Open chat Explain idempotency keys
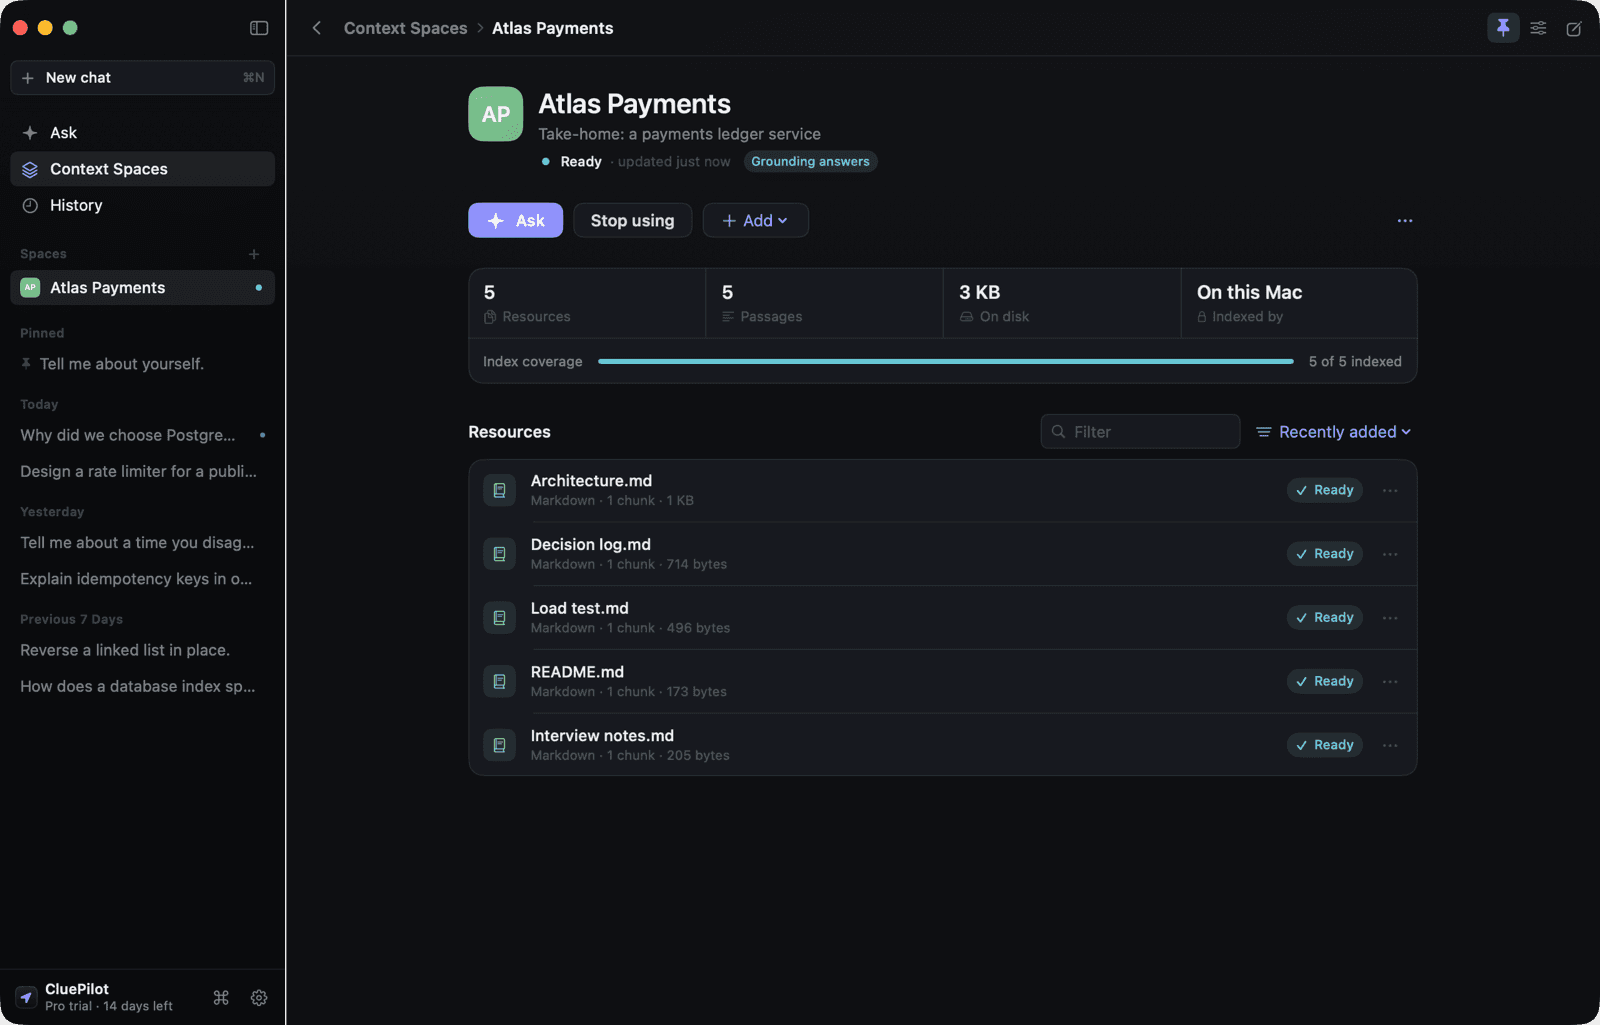This screenshot has height=1025, width=1600. 142,579
